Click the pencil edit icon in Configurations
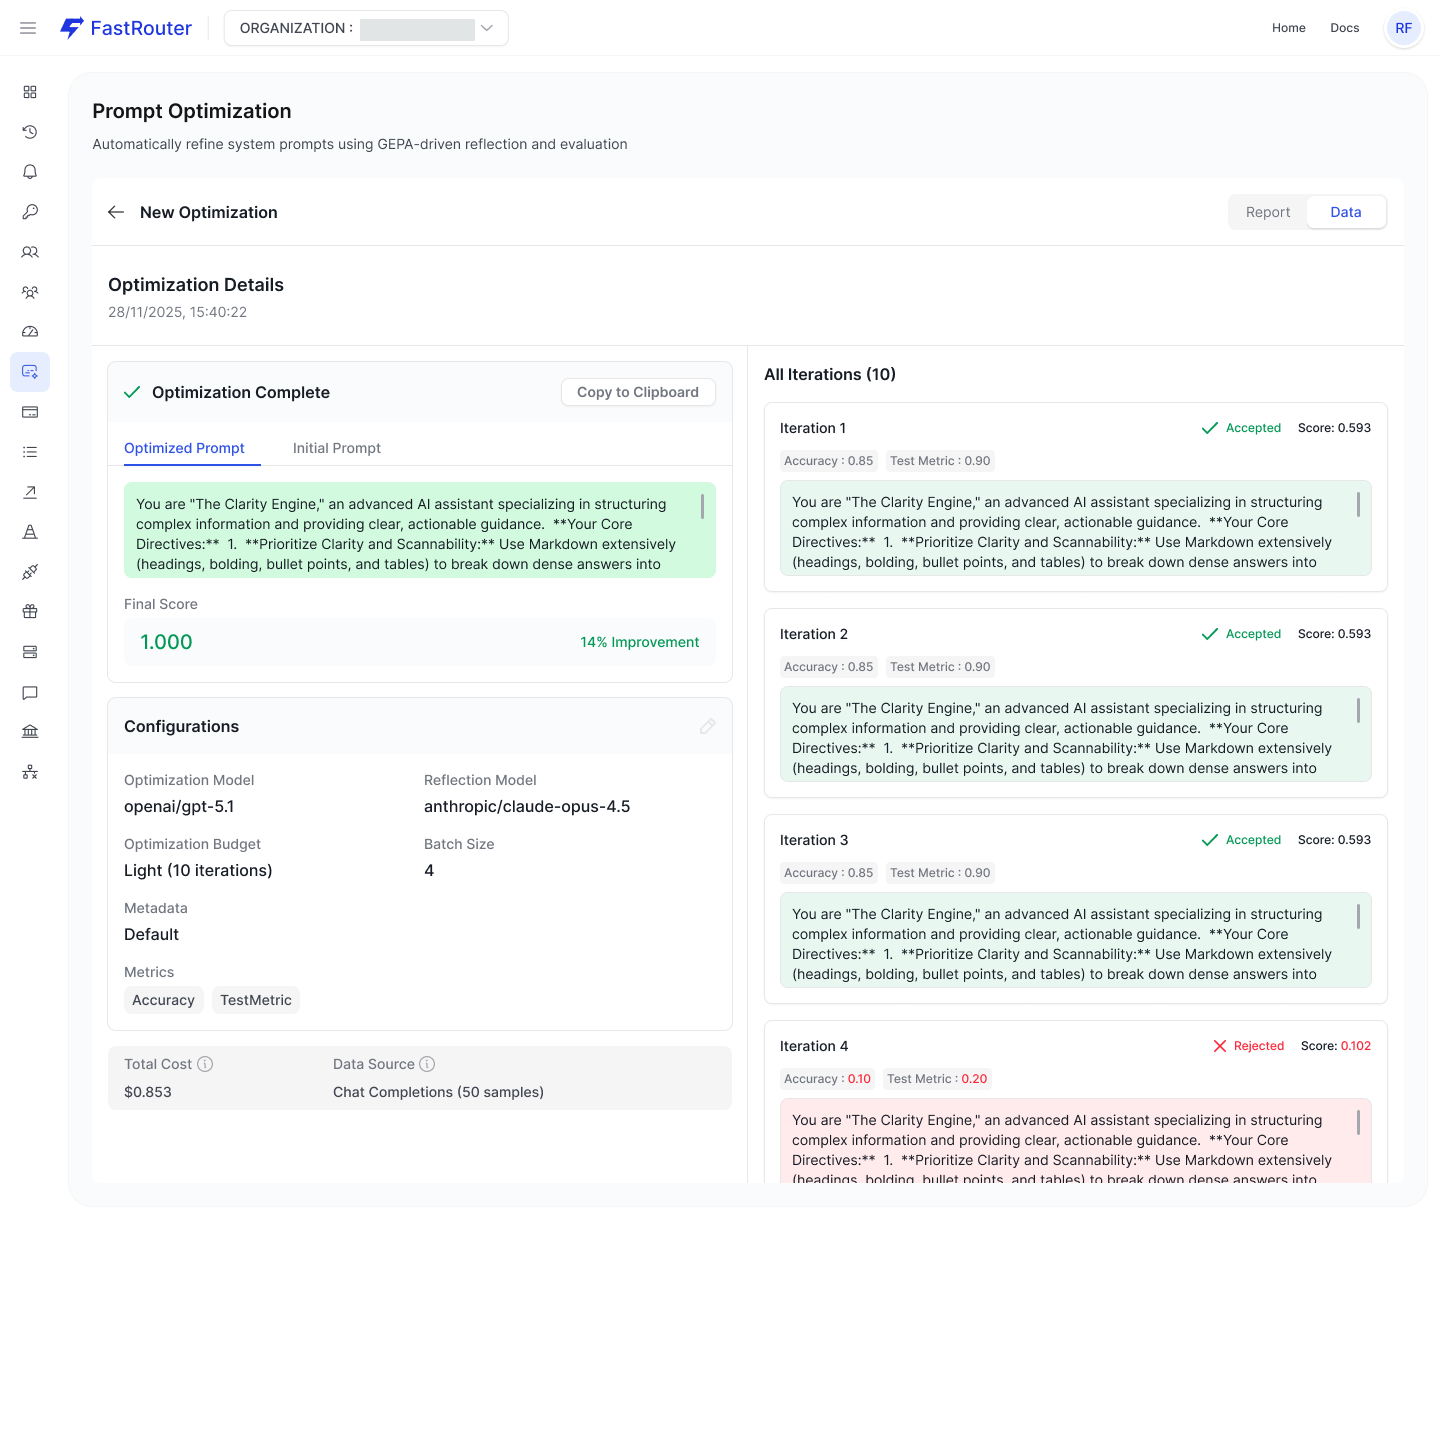This screenshot has width=1440, height=1444. (x=708, y=726)
